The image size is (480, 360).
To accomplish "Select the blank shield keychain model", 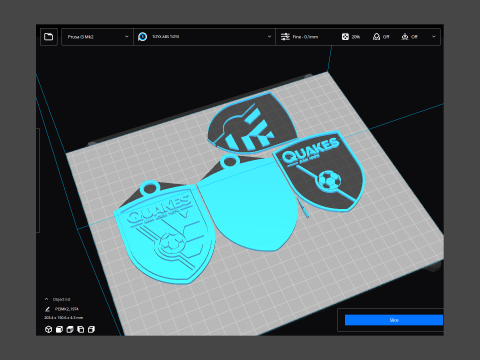I will pyautogui.click(x=250, y=207).
